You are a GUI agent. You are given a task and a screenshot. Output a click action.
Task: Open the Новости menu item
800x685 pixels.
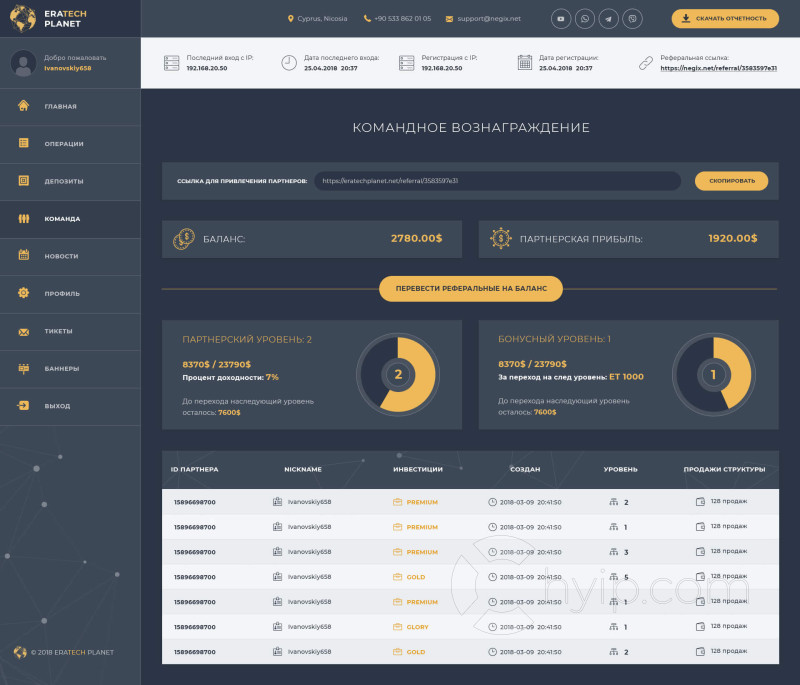click(x=70, y=257)
